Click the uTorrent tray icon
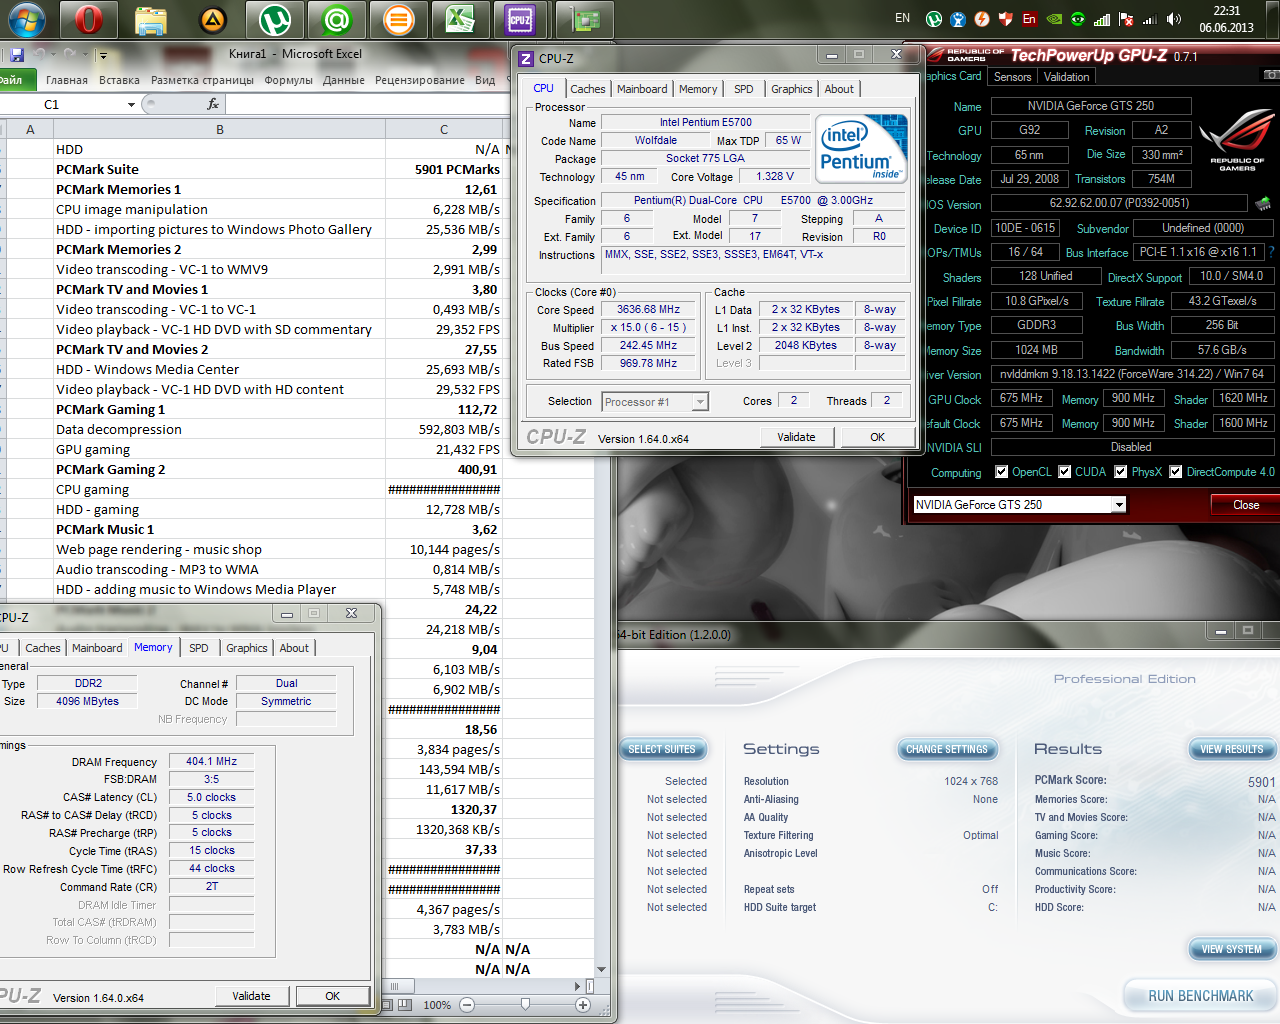Viewport: 1280px width, 1024px height. pyautogui.click(x=934, y=19)
